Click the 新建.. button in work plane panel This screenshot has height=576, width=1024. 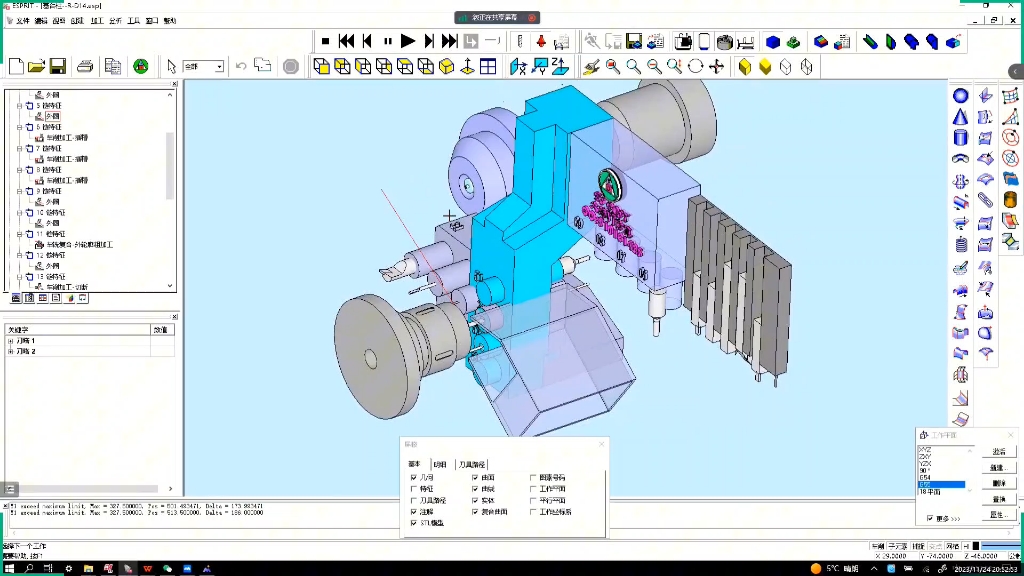pos(999,468)
